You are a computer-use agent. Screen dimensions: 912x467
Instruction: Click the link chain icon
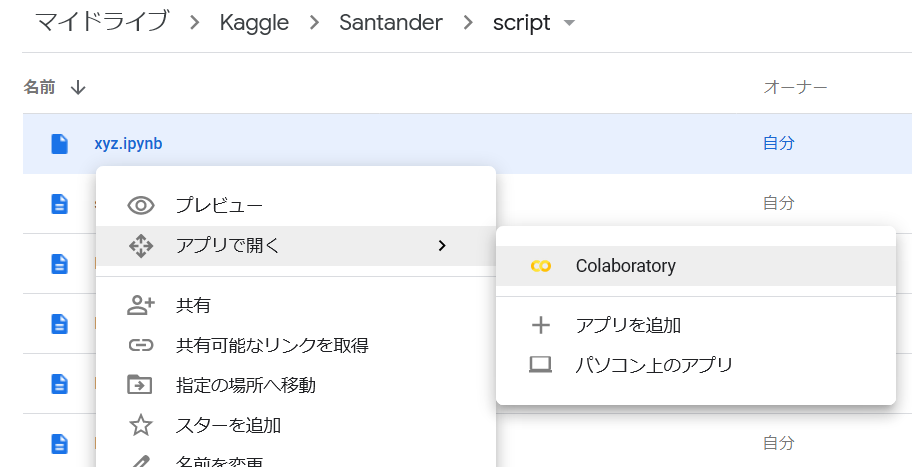point(141,345)
